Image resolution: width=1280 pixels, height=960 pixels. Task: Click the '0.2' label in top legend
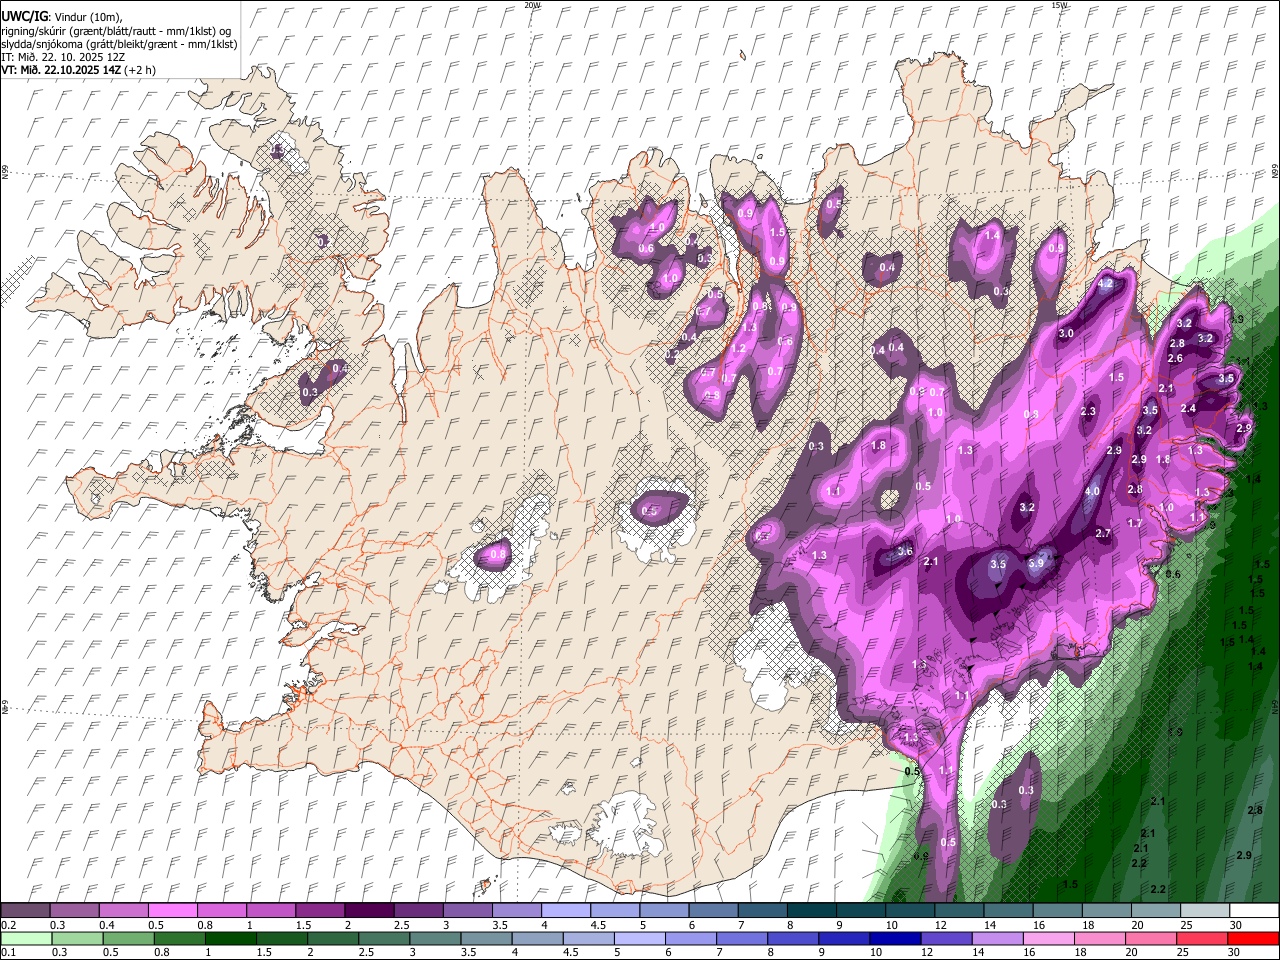(x=8, y=925)
